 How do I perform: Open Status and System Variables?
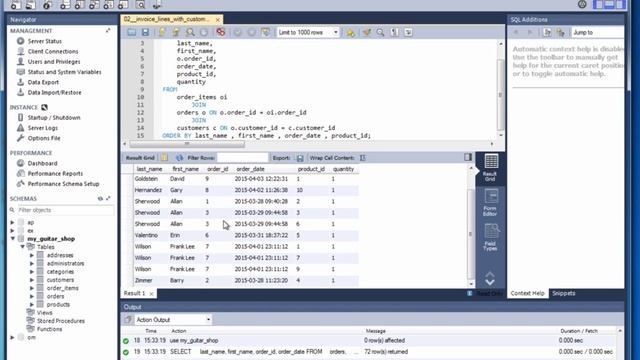(64, 72)
